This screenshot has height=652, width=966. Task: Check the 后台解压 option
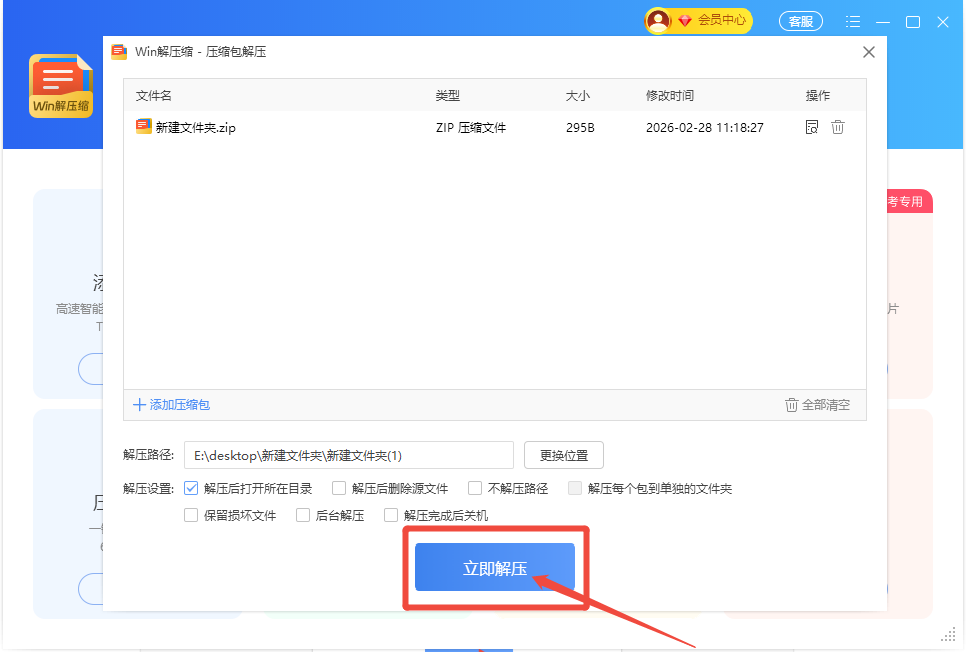(x=303, y=516)
